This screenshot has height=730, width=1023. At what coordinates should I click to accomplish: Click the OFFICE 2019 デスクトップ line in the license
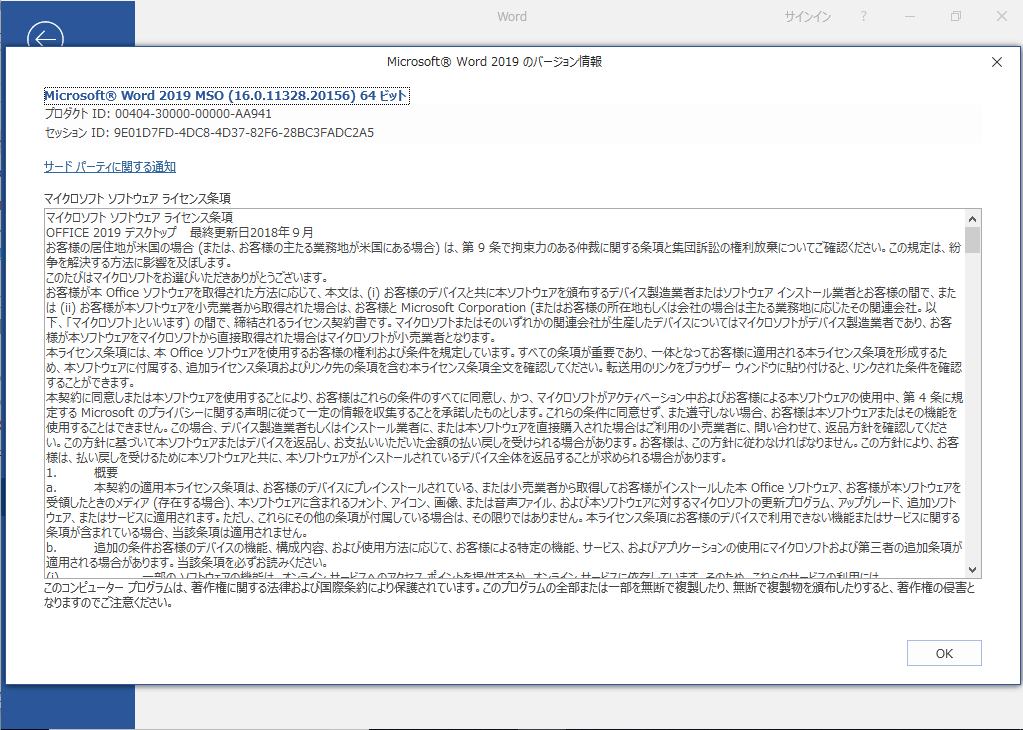tap(179, 232)
